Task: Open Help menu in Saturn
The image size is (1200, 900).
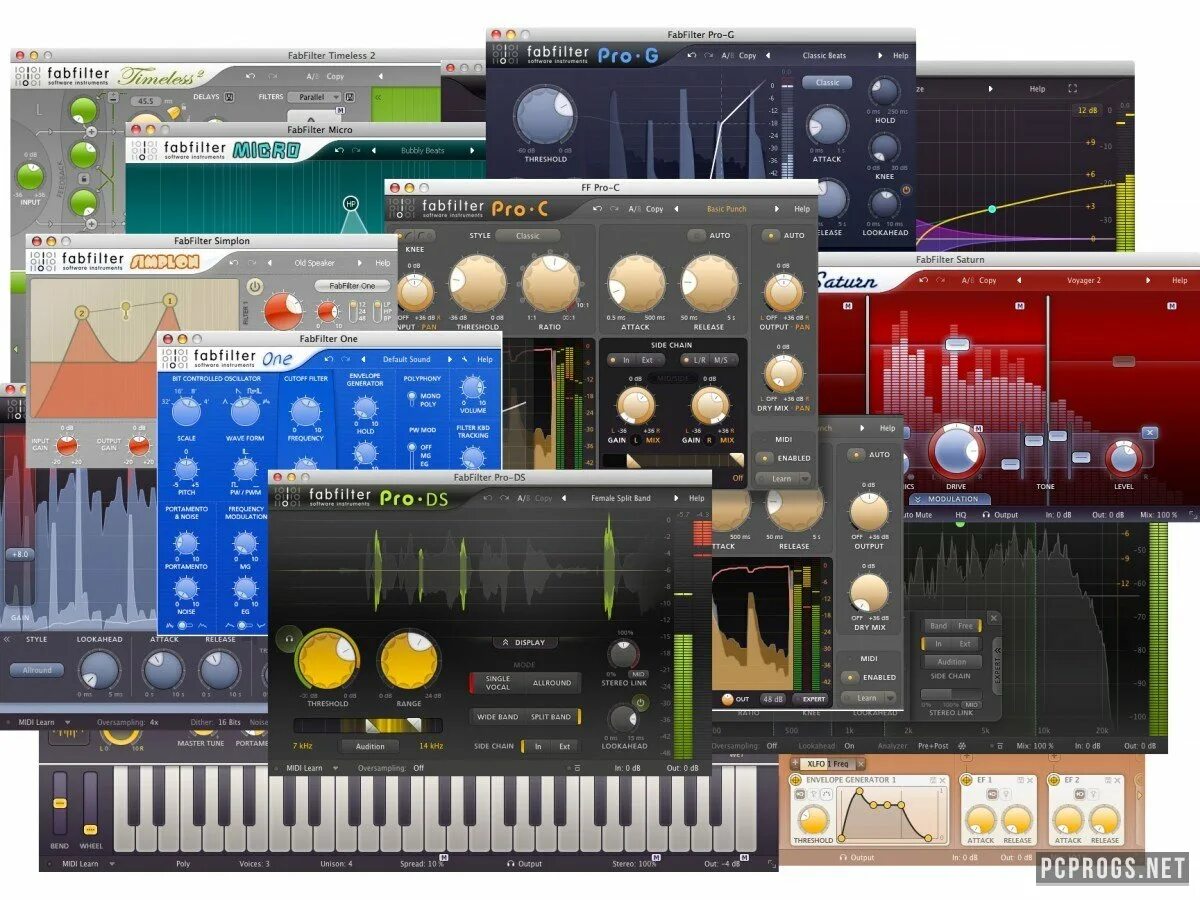Action: point(1180,281)
